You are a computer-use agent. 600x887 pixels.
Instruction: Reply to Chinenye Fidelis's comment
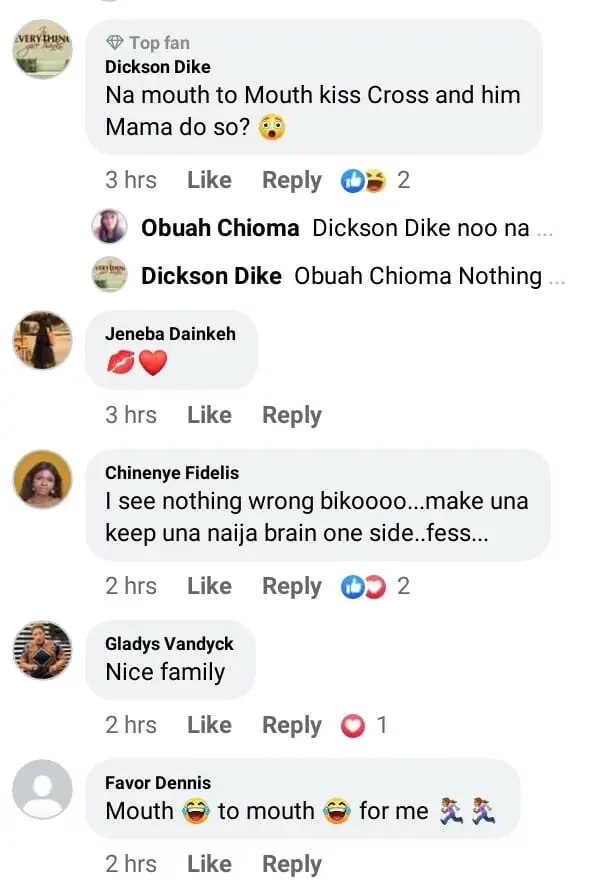pyautogui.click(x=292, y=586)
